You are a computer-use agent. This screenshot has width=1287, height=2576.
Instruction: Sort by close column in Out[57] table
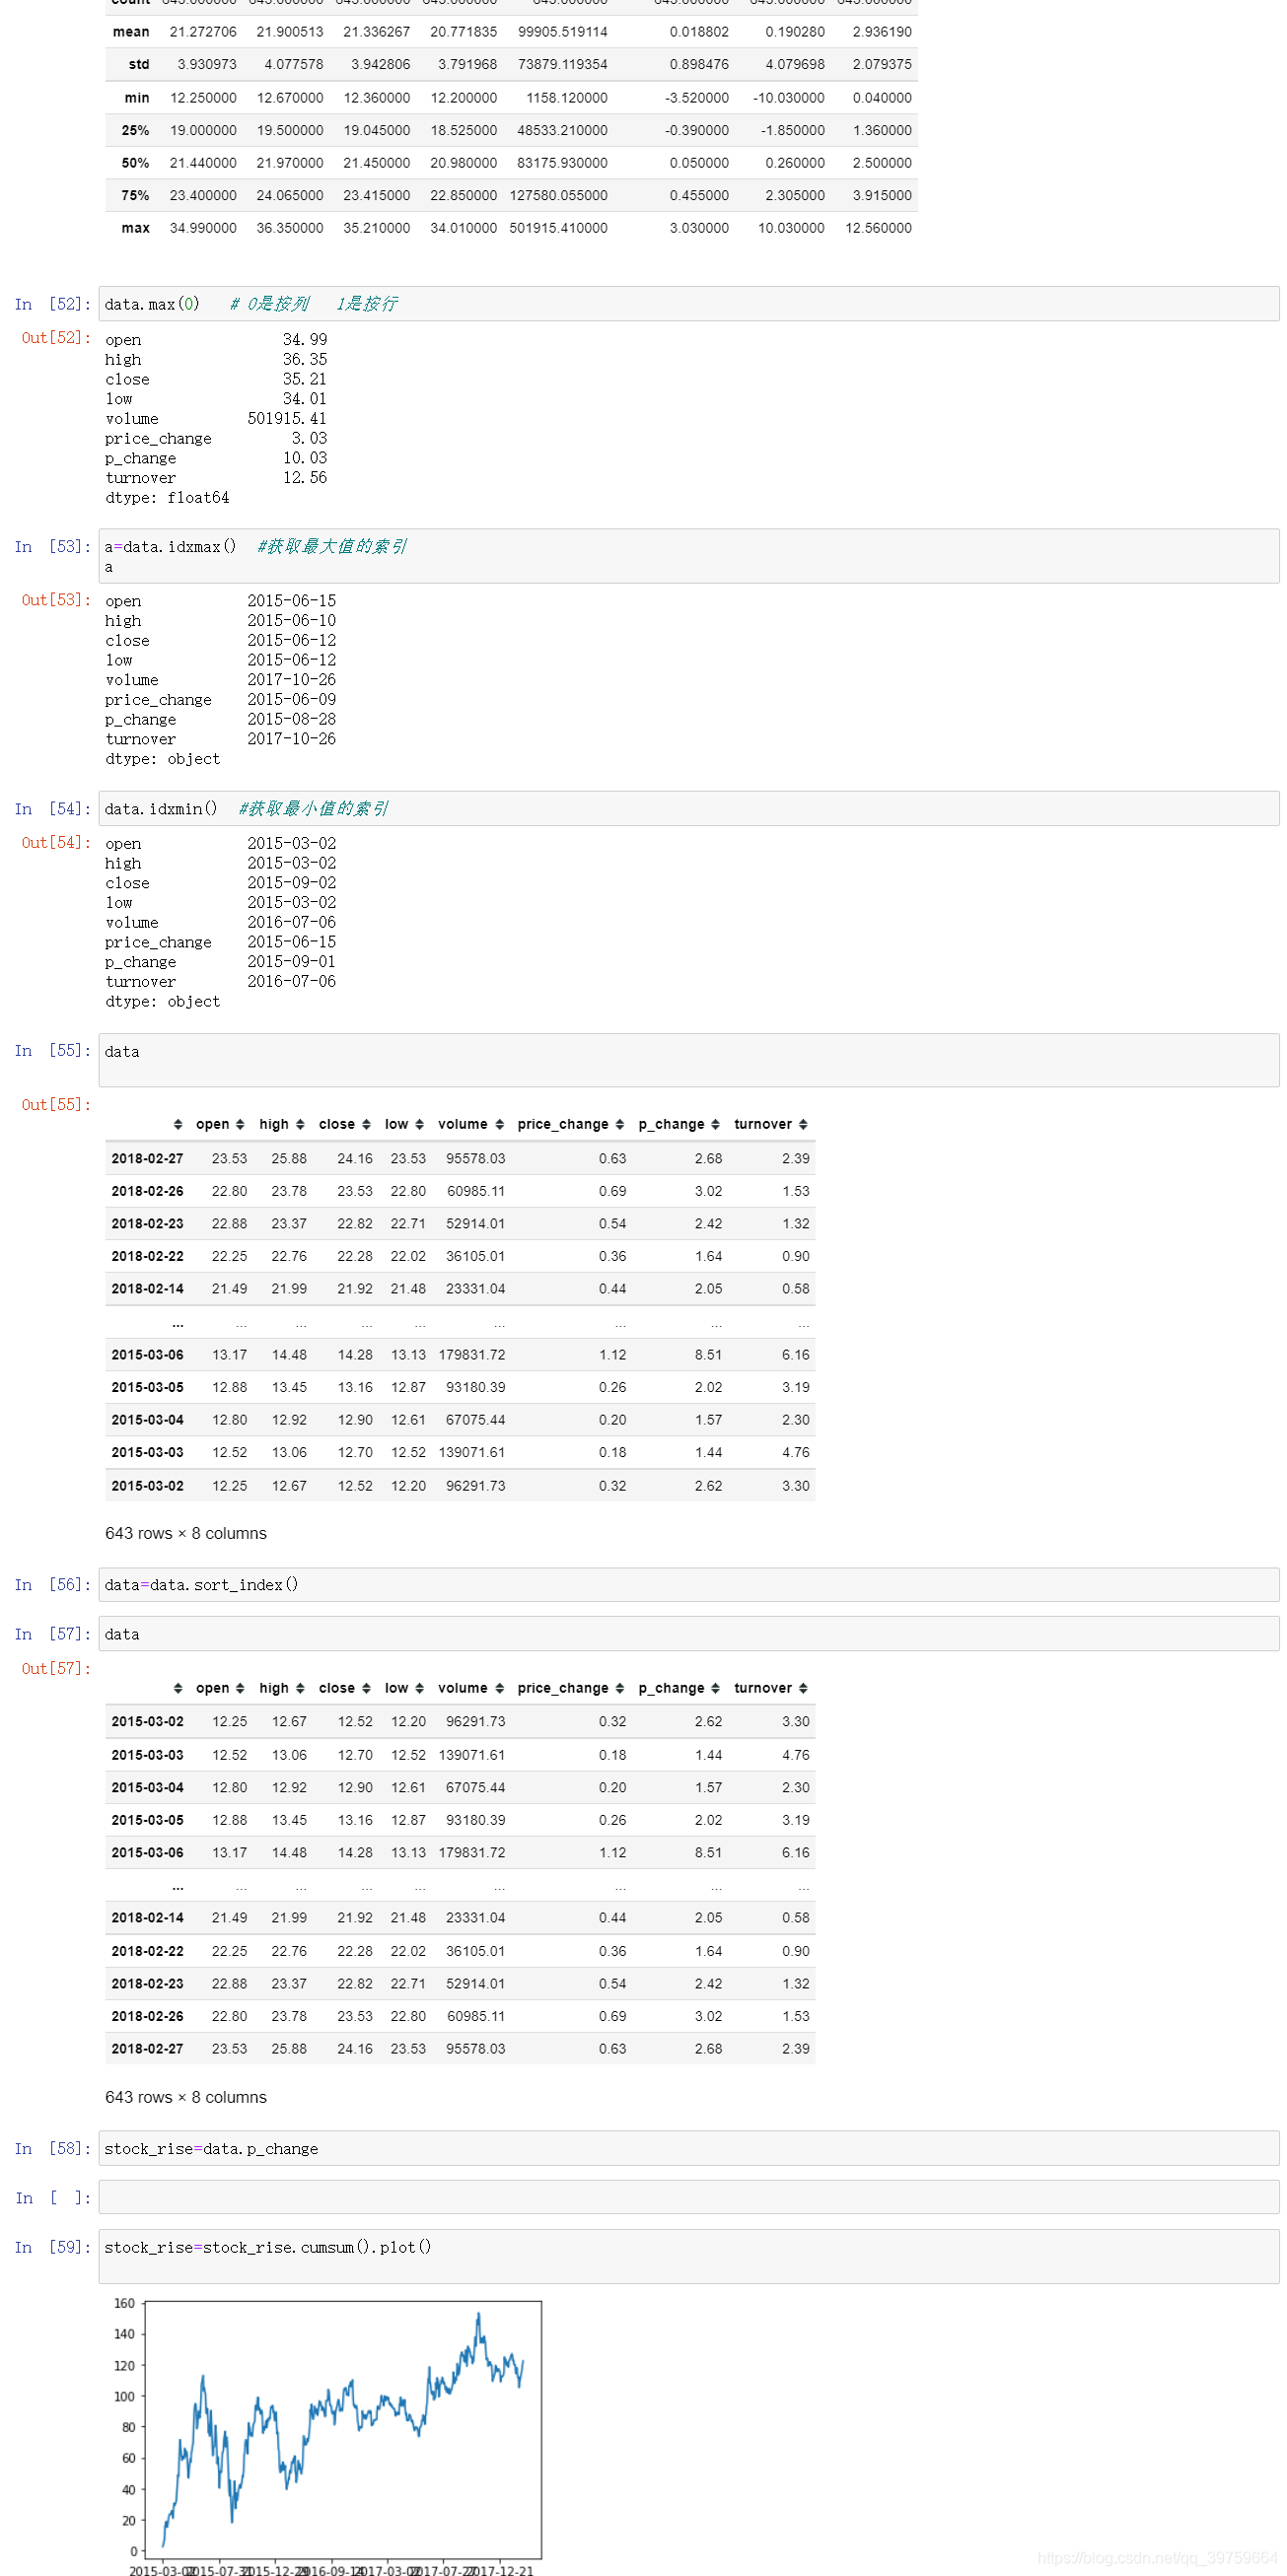click(x=366, y=1688)
